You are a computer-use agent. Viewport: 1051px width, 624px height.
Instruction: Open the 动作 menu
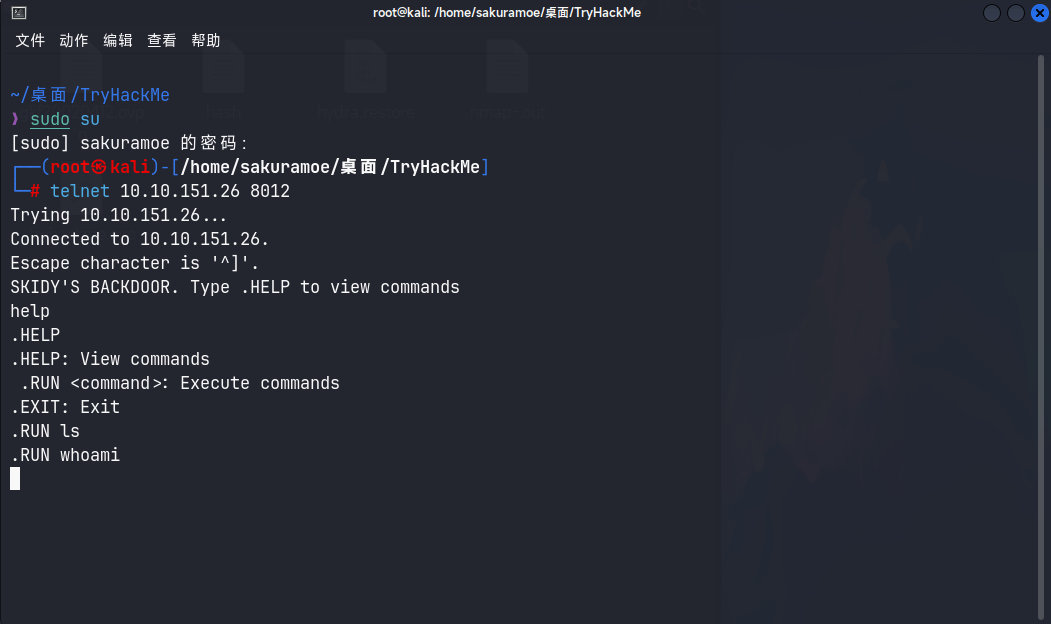coord(74,41)
